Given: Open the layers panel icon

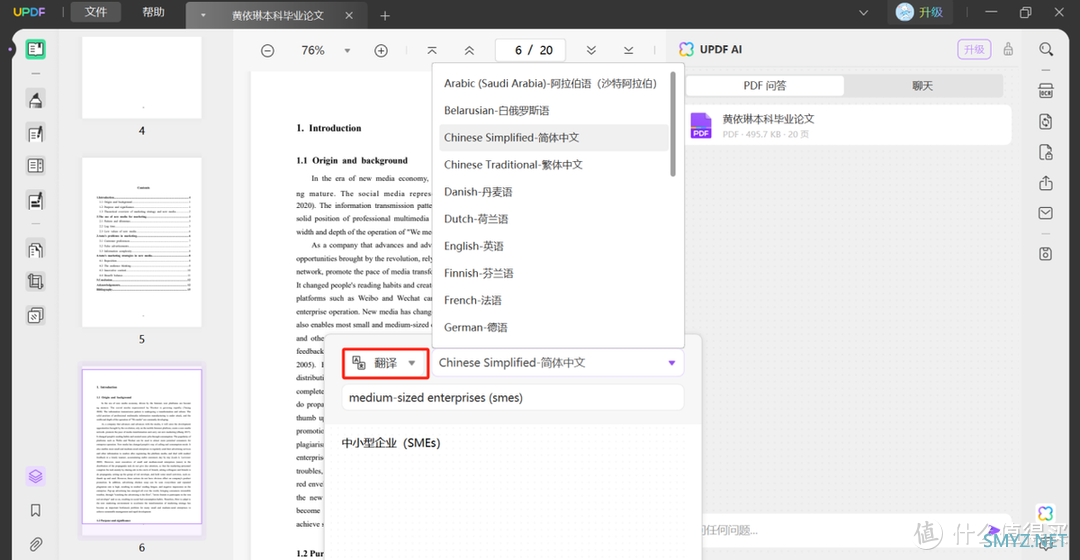Looking at the screenshot, I should point(36,476).
